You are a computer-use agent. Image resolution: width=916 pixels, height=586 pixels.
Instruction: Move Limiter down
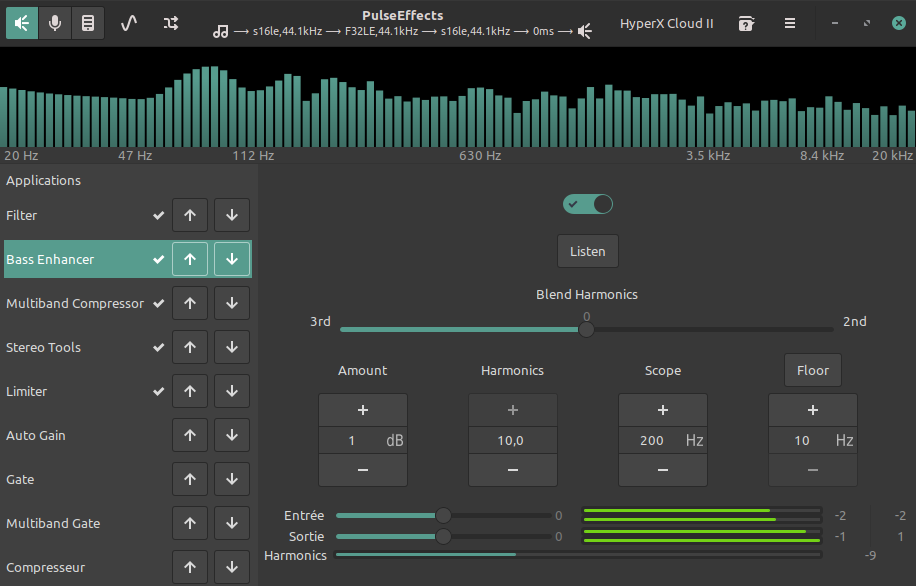(x=232, y=391)
